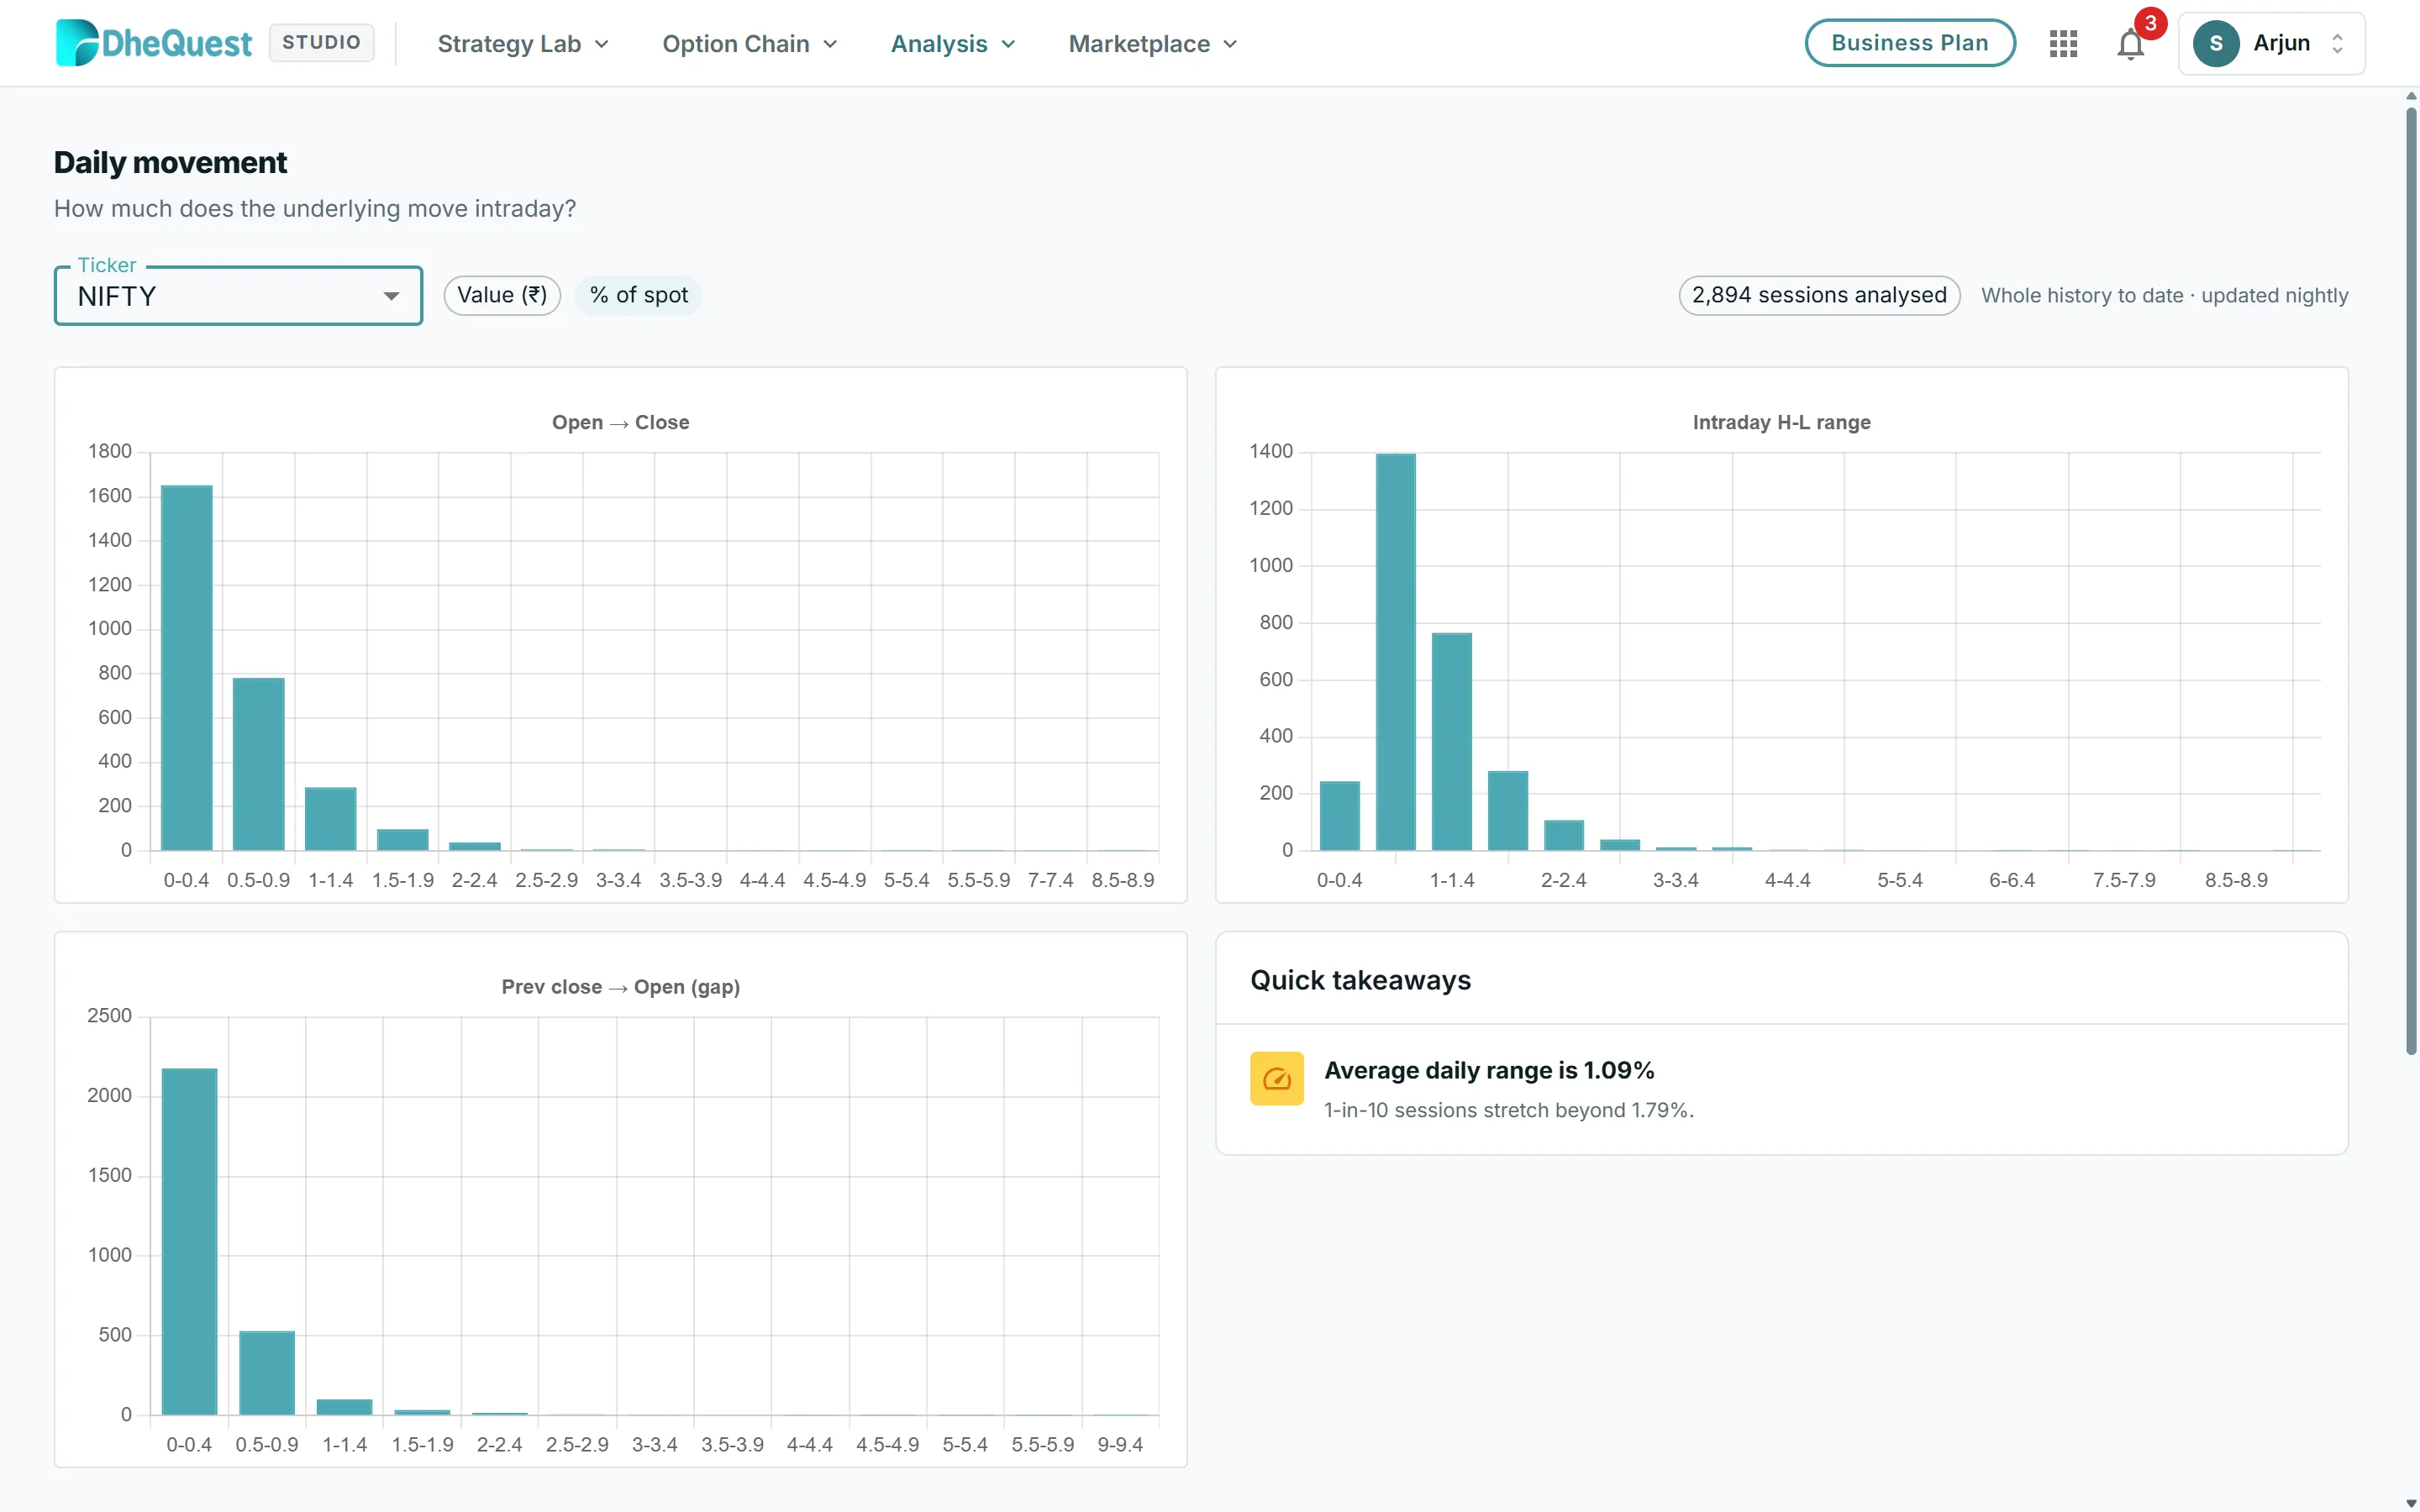
Task: Click the DheQuest logo icon
Action: click(76, 43)
